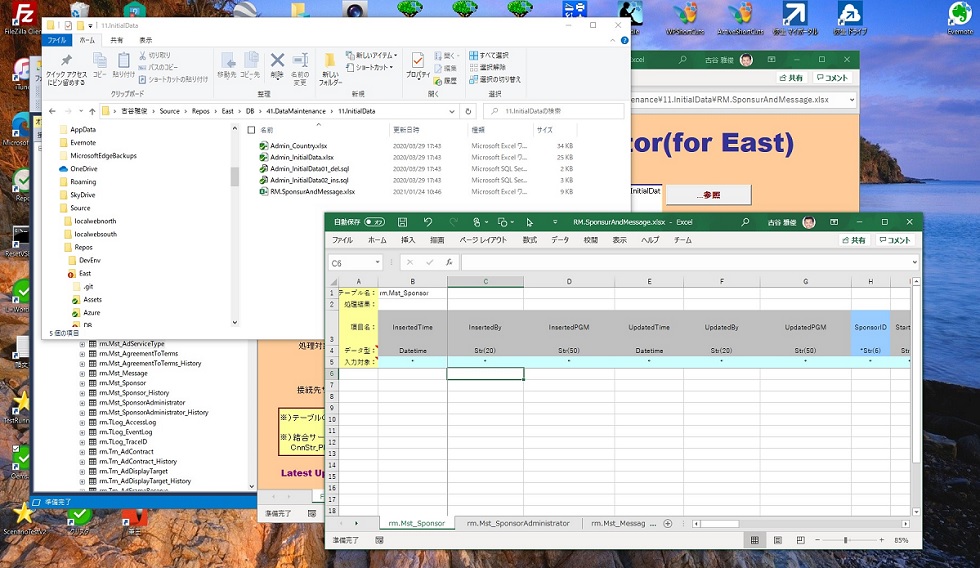Screen dimensions: 980x568
Task: Open Evernote desktop shortcut at top right
Action: [x=959, y=17]
